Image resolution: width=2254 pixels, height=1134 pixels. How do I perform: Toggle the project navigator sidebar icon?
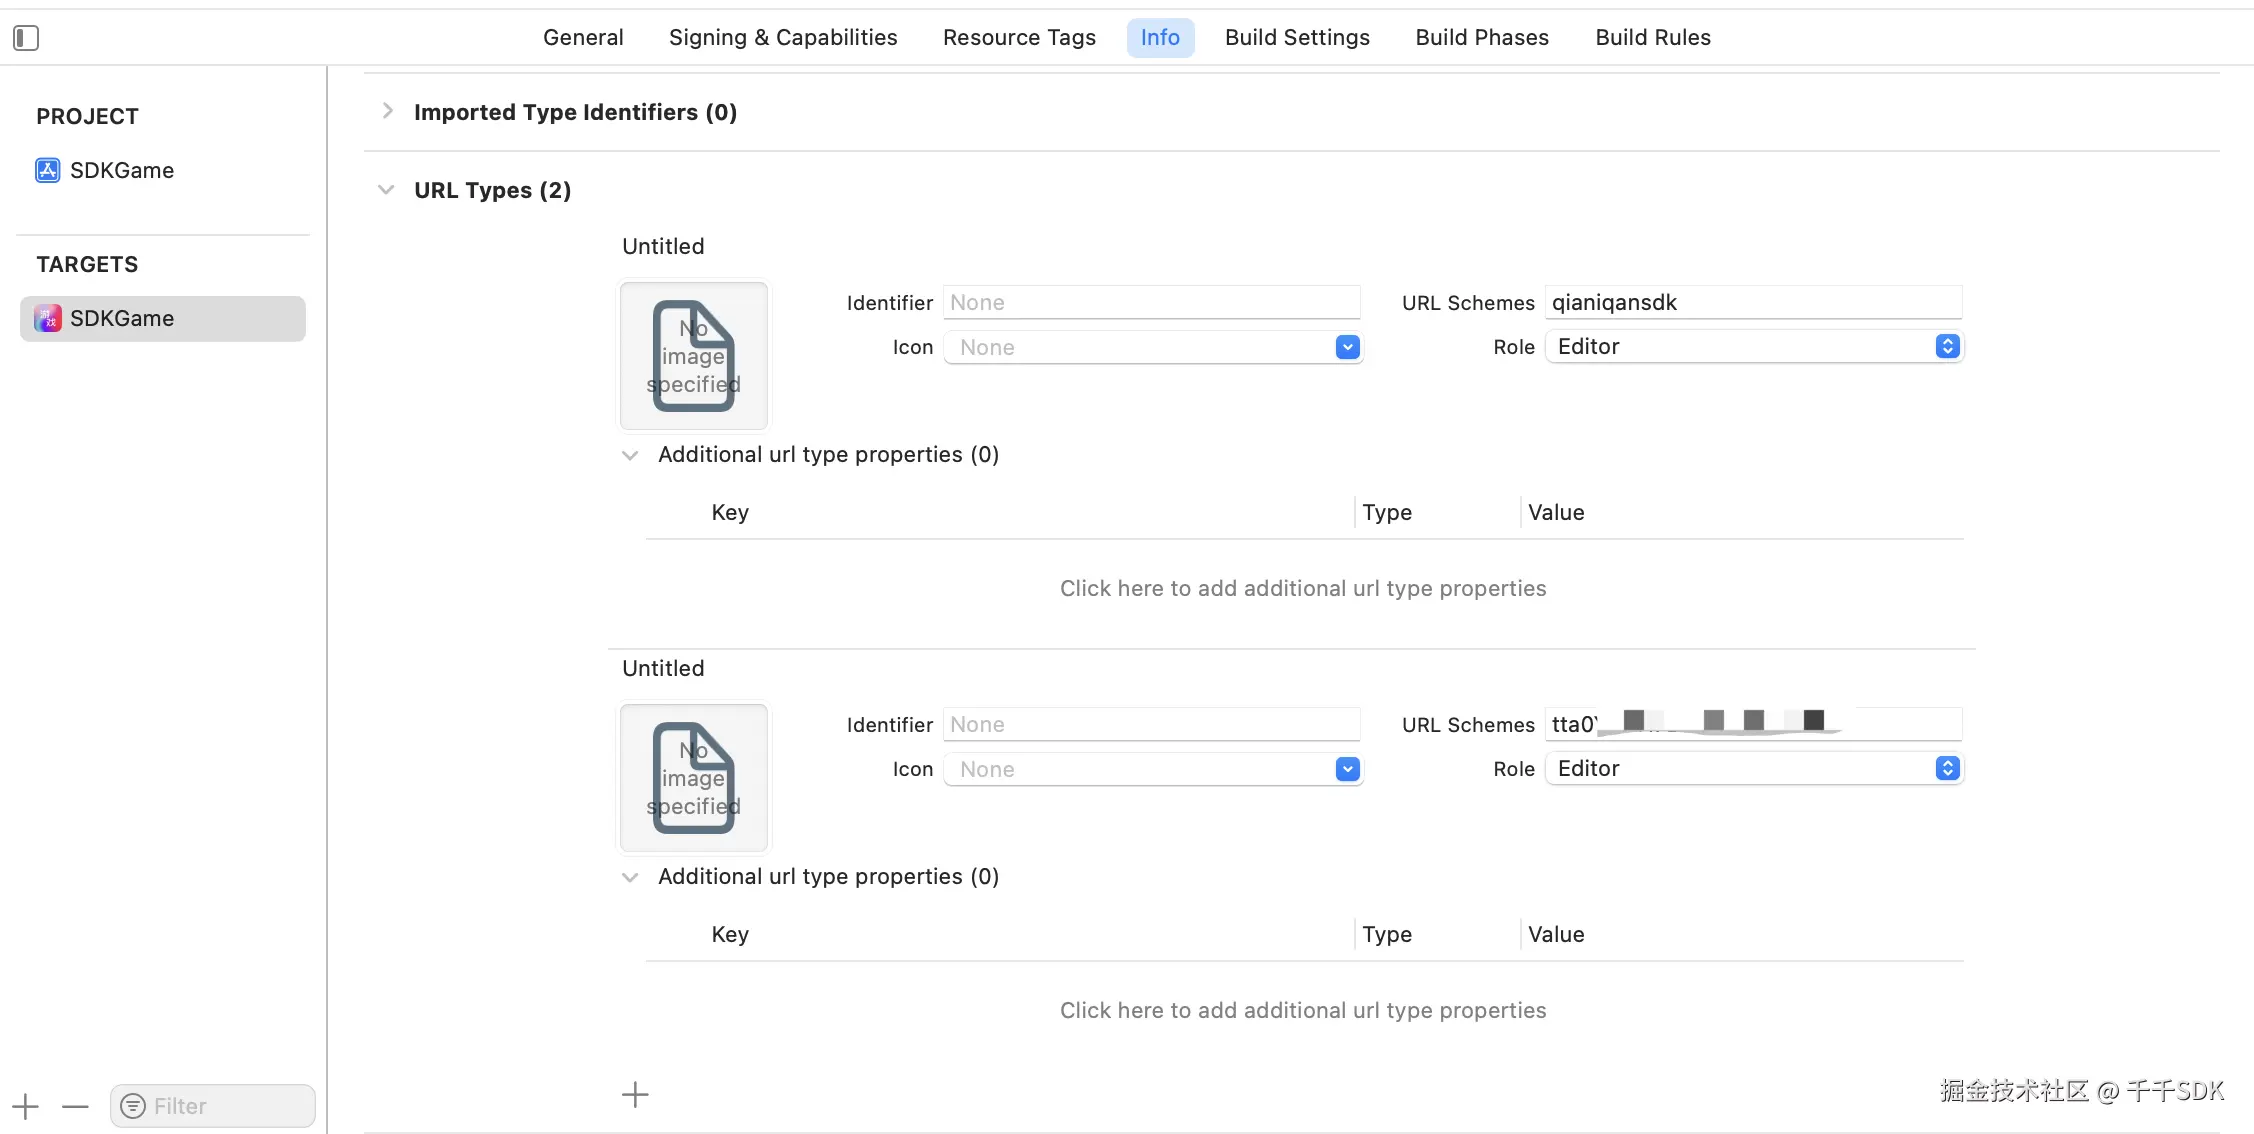(x=26, y=38)
